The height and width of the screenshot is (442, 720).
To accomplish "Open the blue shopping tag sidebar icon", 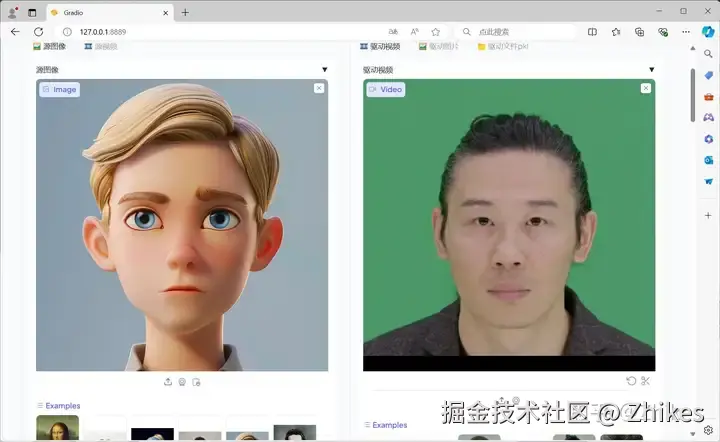I will (x=709, y=75).
